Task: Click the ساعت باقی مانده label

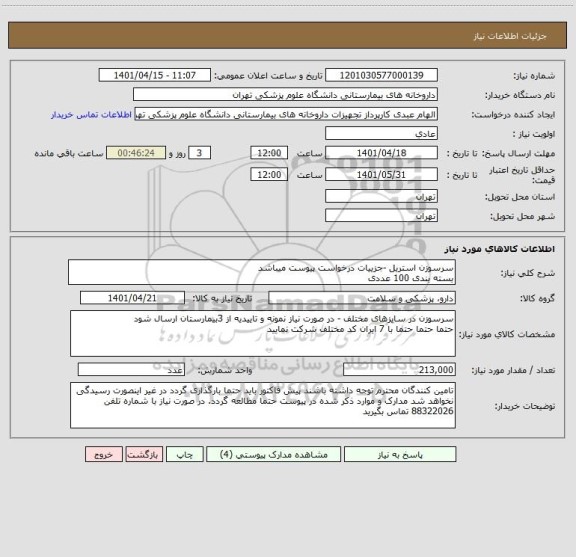Action: [x=69, y=153]
